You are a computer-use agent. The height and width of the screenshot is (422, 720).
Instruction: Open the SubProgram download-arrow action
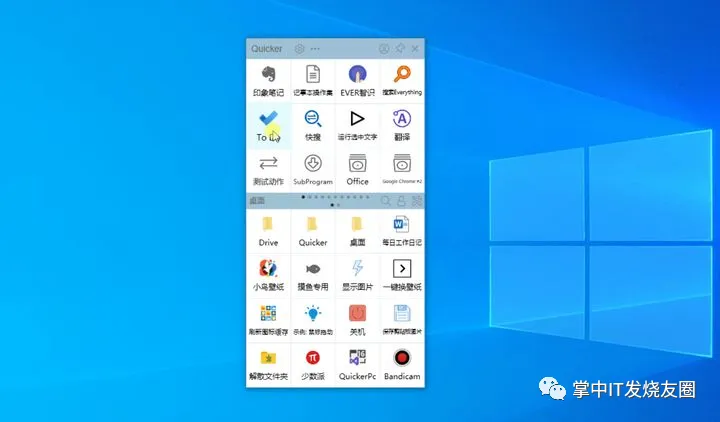coord(313,170)
